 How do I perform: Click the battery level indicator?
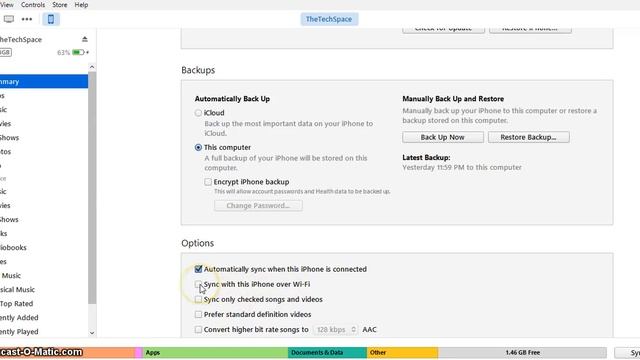[79, 52]
